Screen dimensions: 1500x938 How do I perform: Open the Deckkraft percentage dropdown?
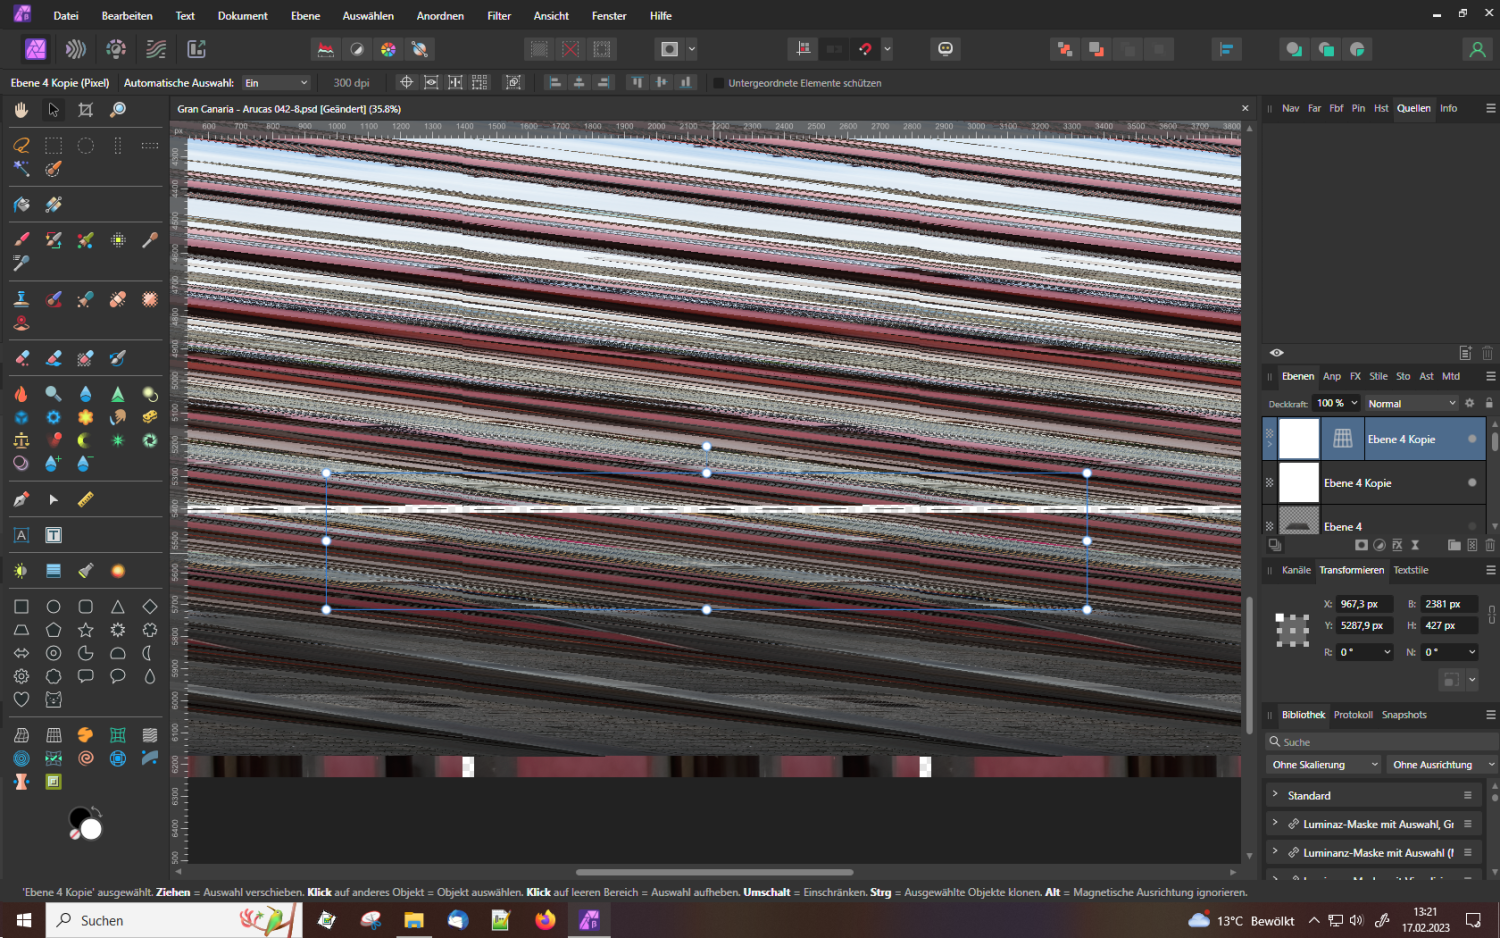tap(1337, 403)
